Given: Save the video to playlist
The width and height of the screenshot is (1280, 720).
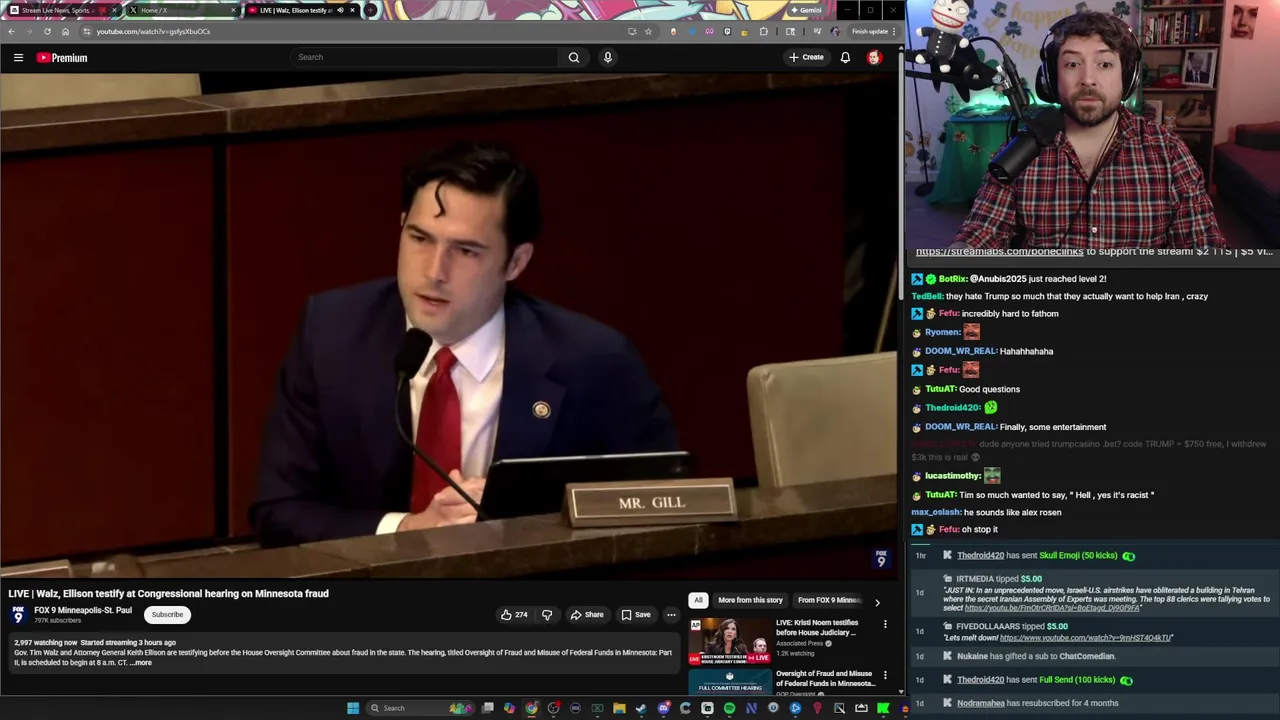Looking at the screenshot, I should point(636,615).
